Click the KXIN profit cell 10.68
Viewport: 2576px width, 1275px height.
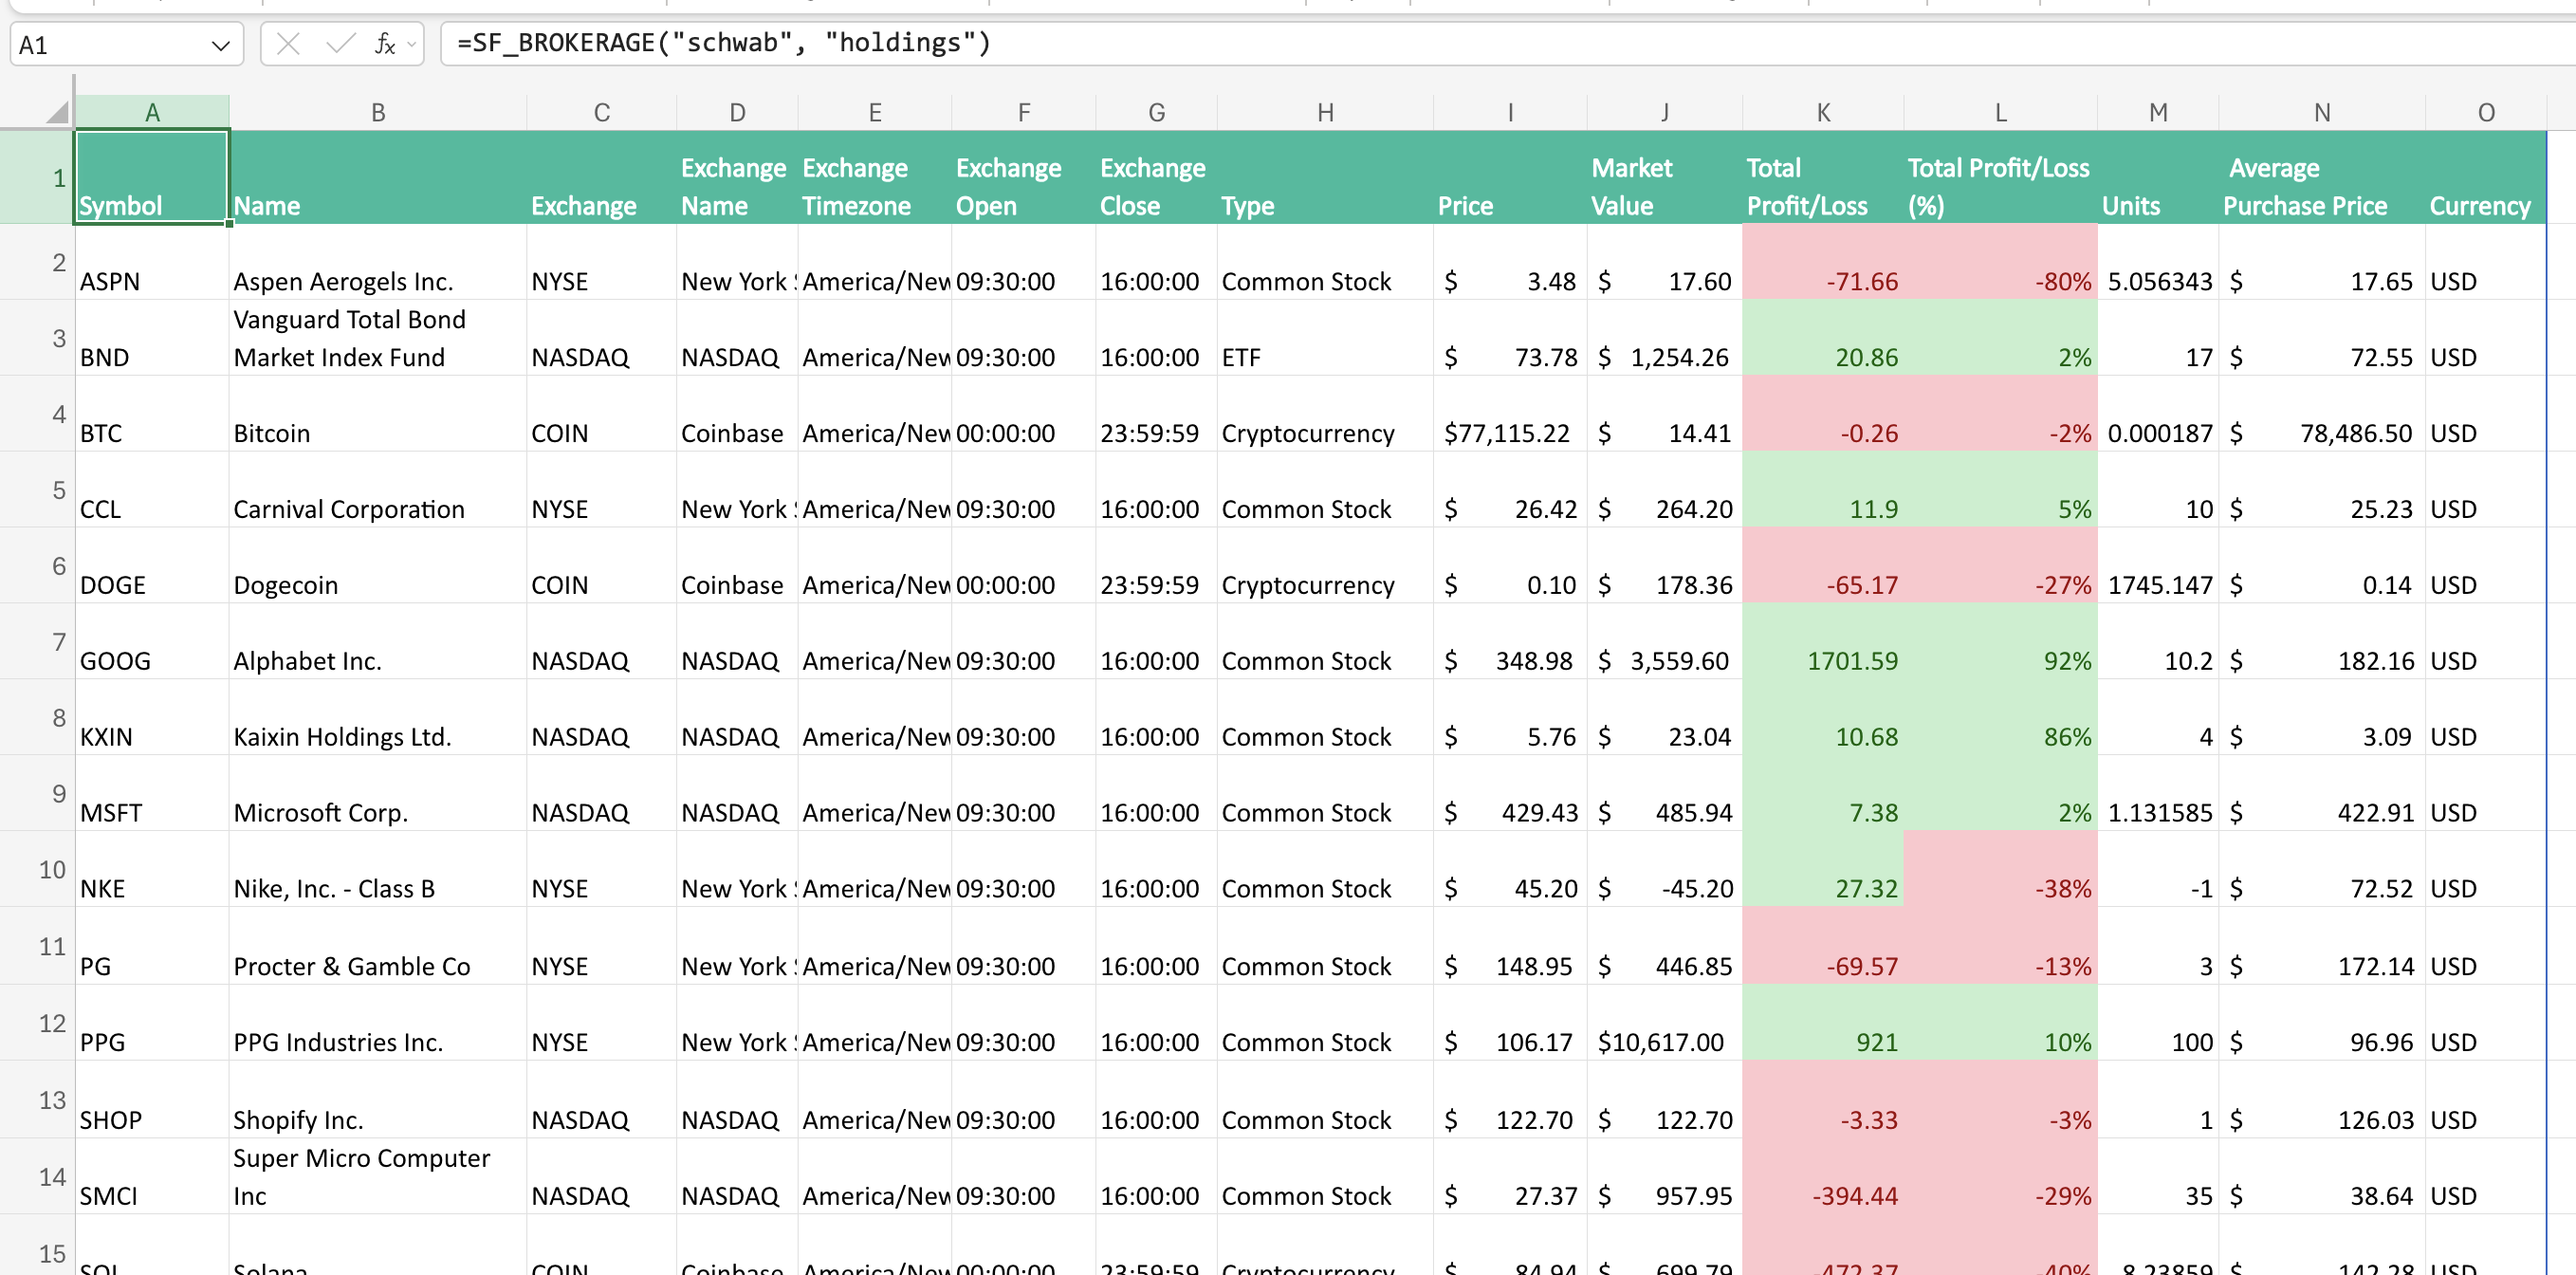click(1823, 718)
